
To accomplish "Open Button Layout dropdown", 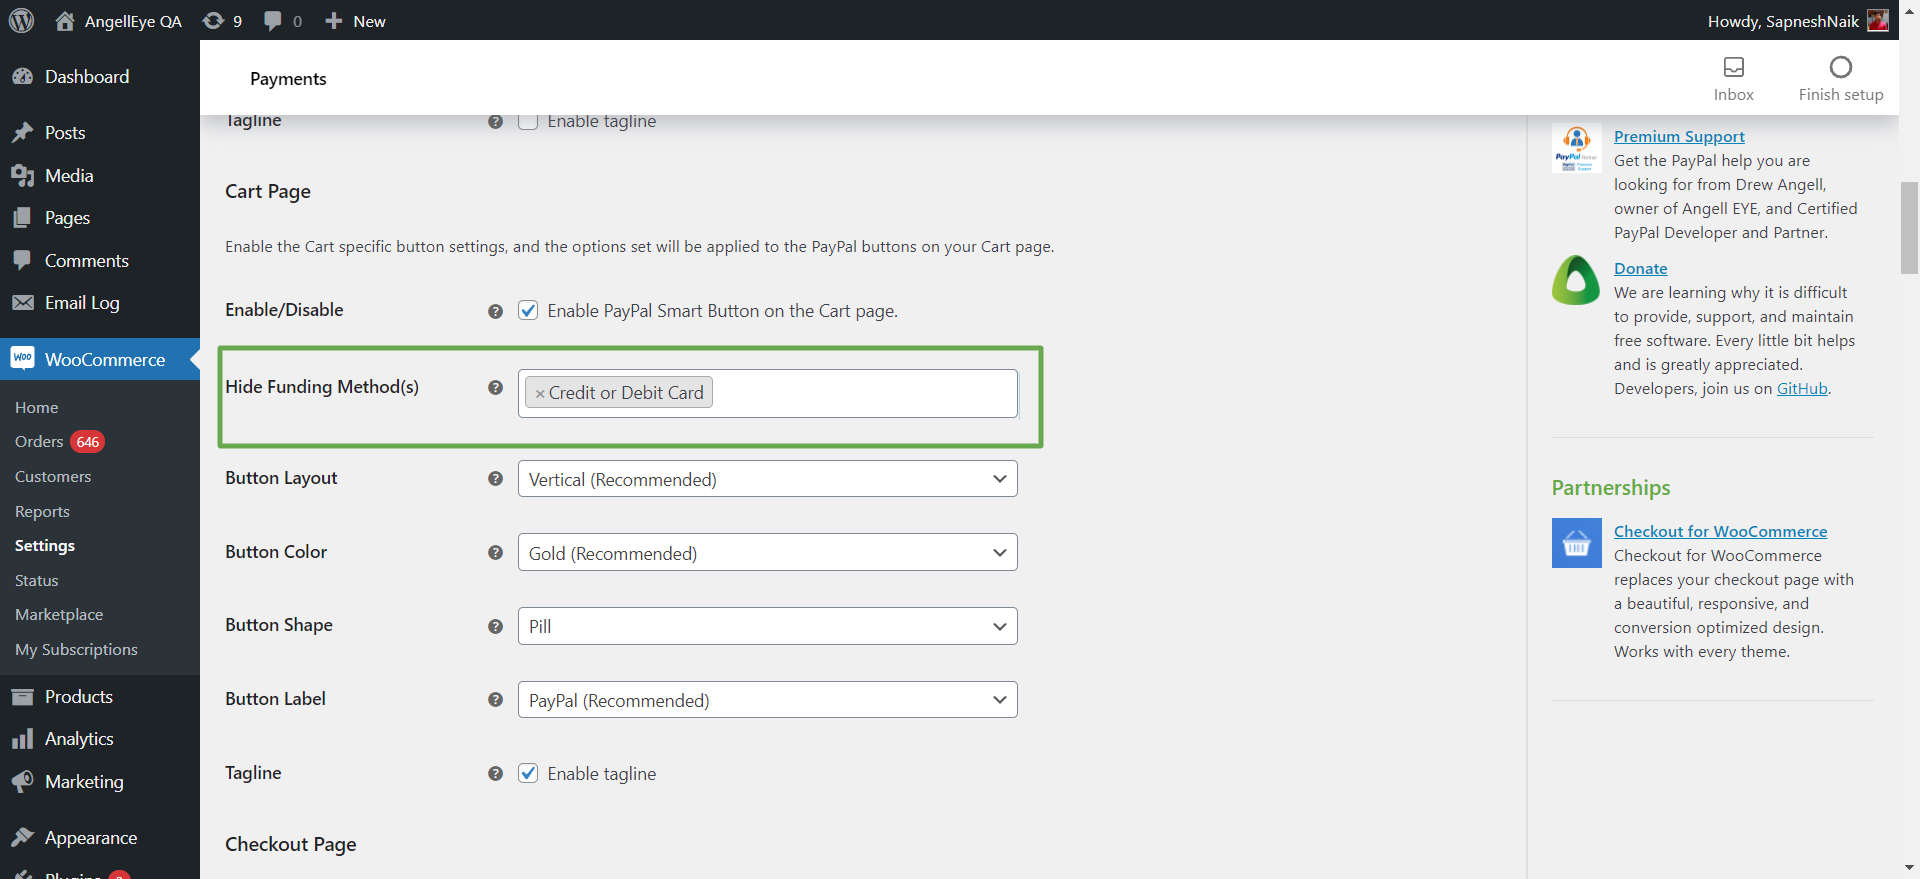I will [767, 479].
